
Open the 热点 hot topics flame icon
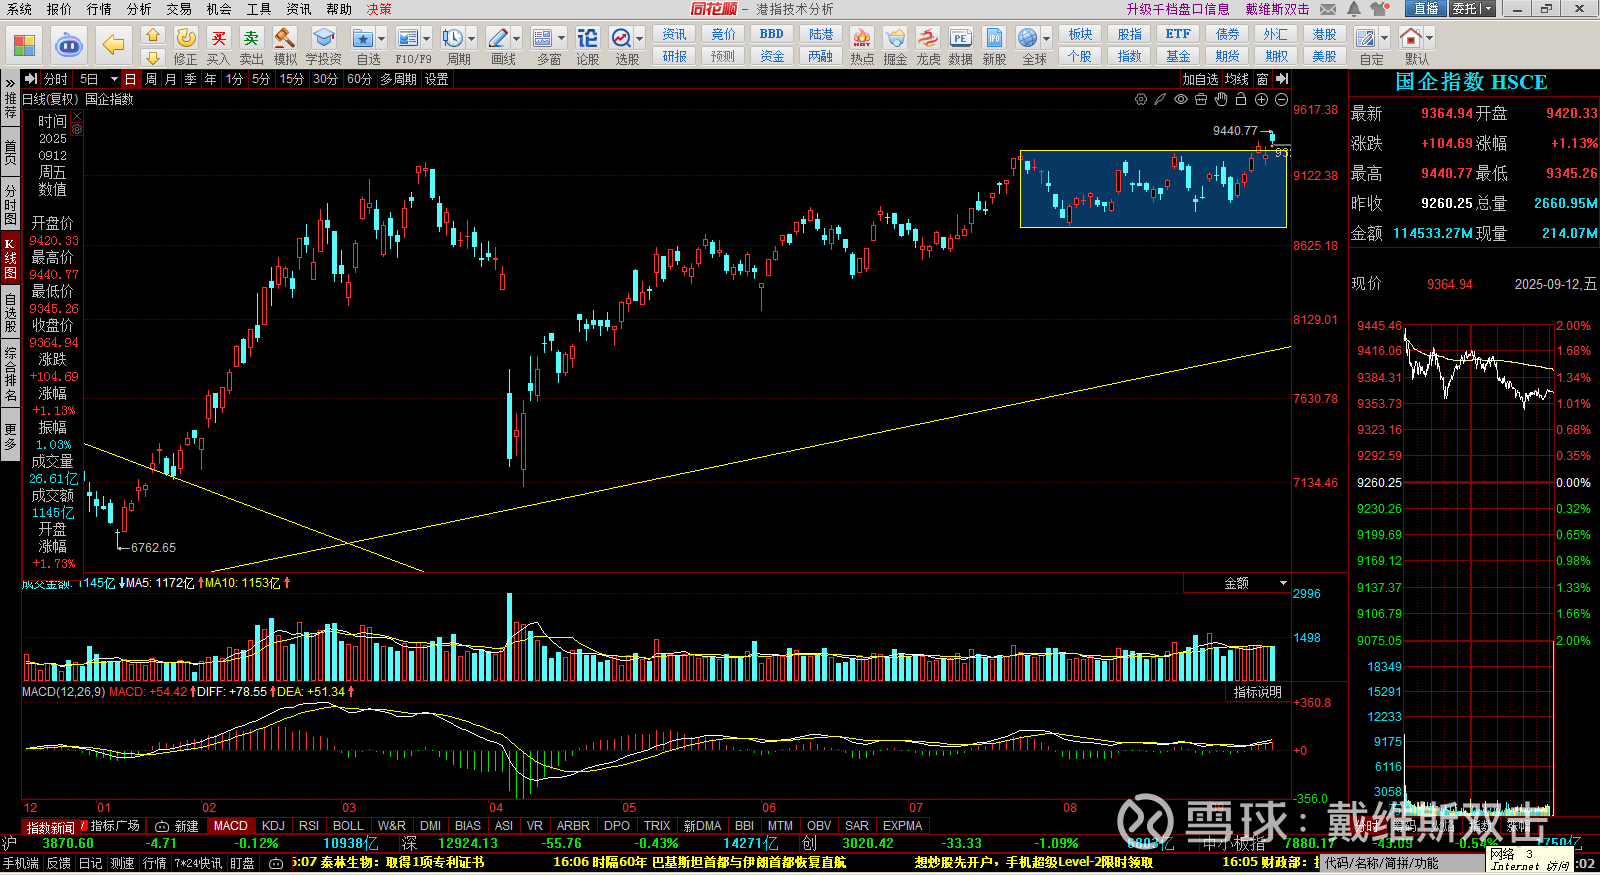[x=861, y=39]
